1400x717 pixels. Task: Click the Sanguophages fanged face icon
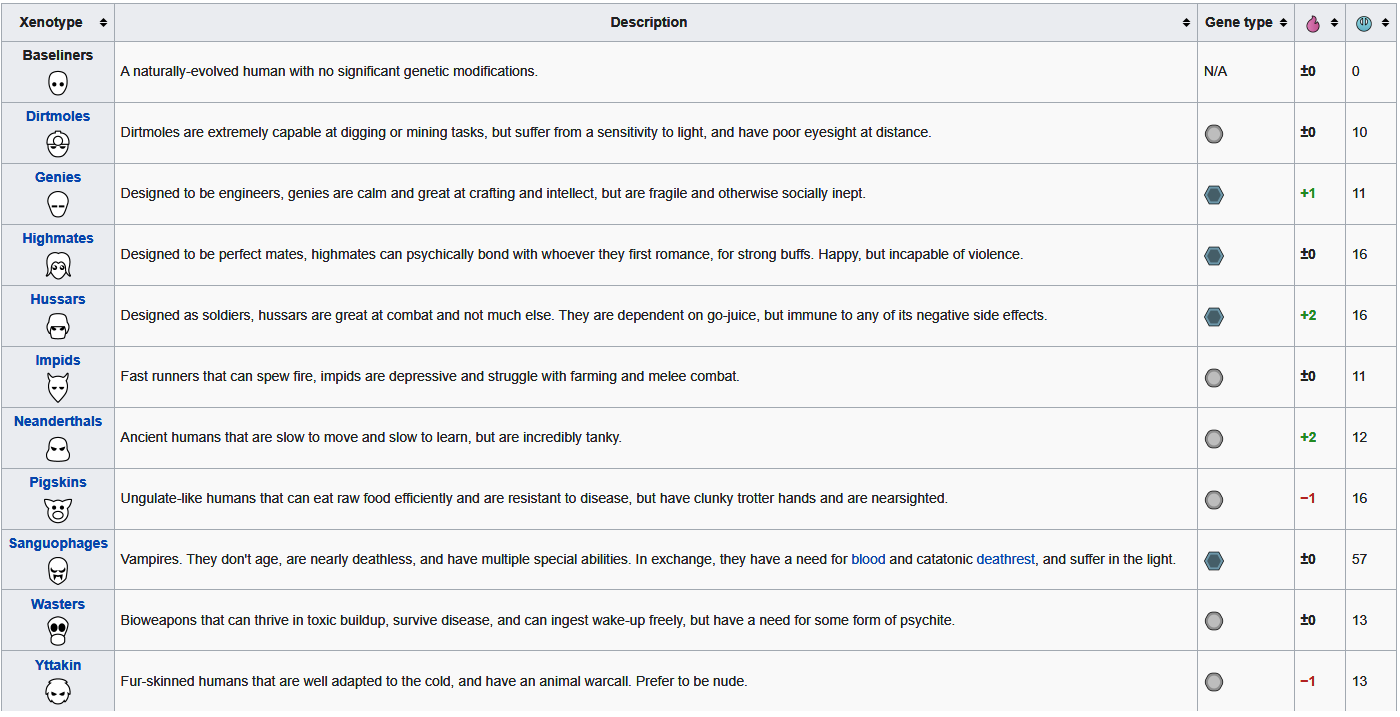(58, 571)
